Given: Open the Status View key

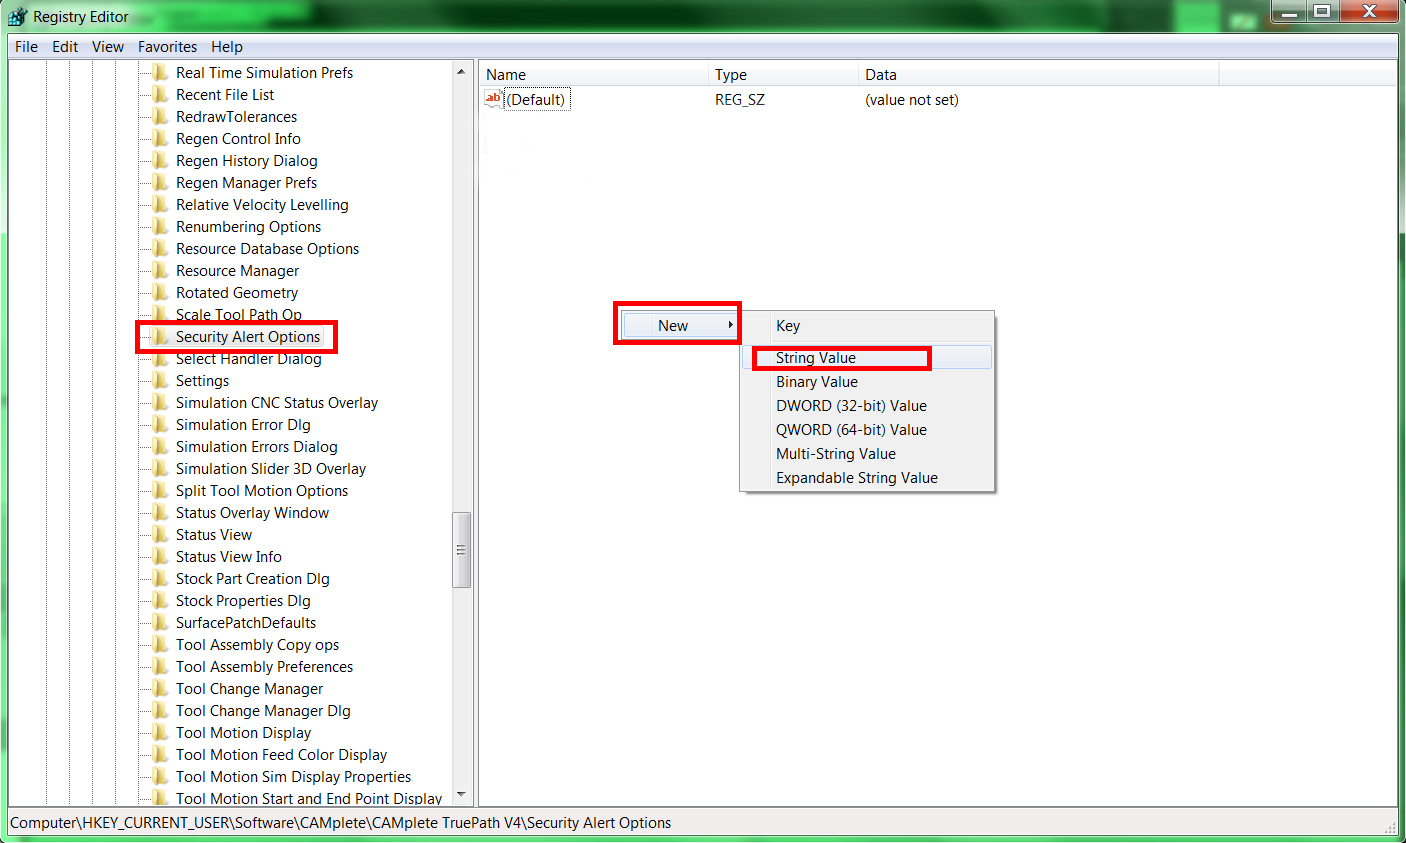Looking at the screenshot, I should pos(214,535).
